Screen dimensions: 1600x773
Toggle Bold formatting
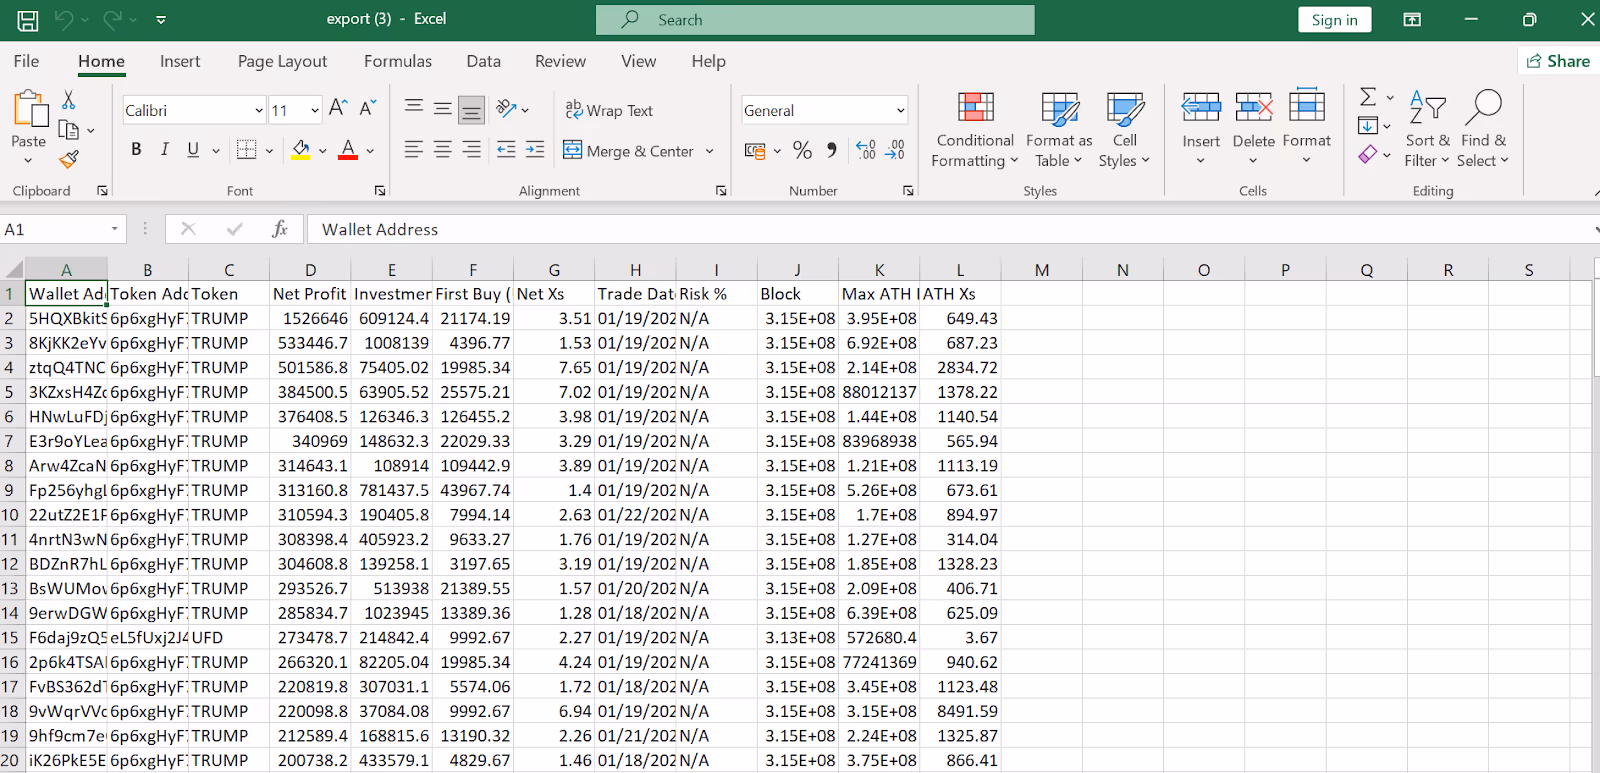point(136,150)
